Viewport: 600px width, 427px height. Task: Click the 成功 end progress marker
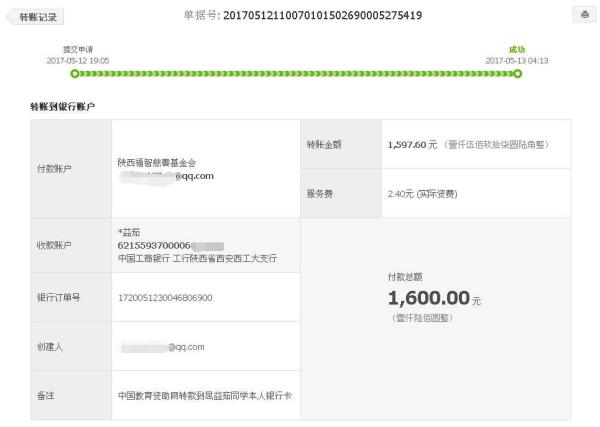point(517,73)
